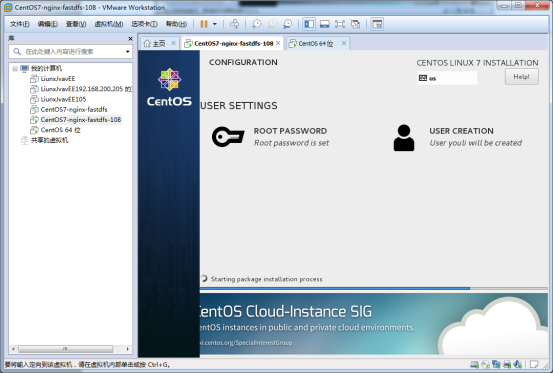Select 我的计算机 in the library tree
553x373 pixels.
[46, 68]
